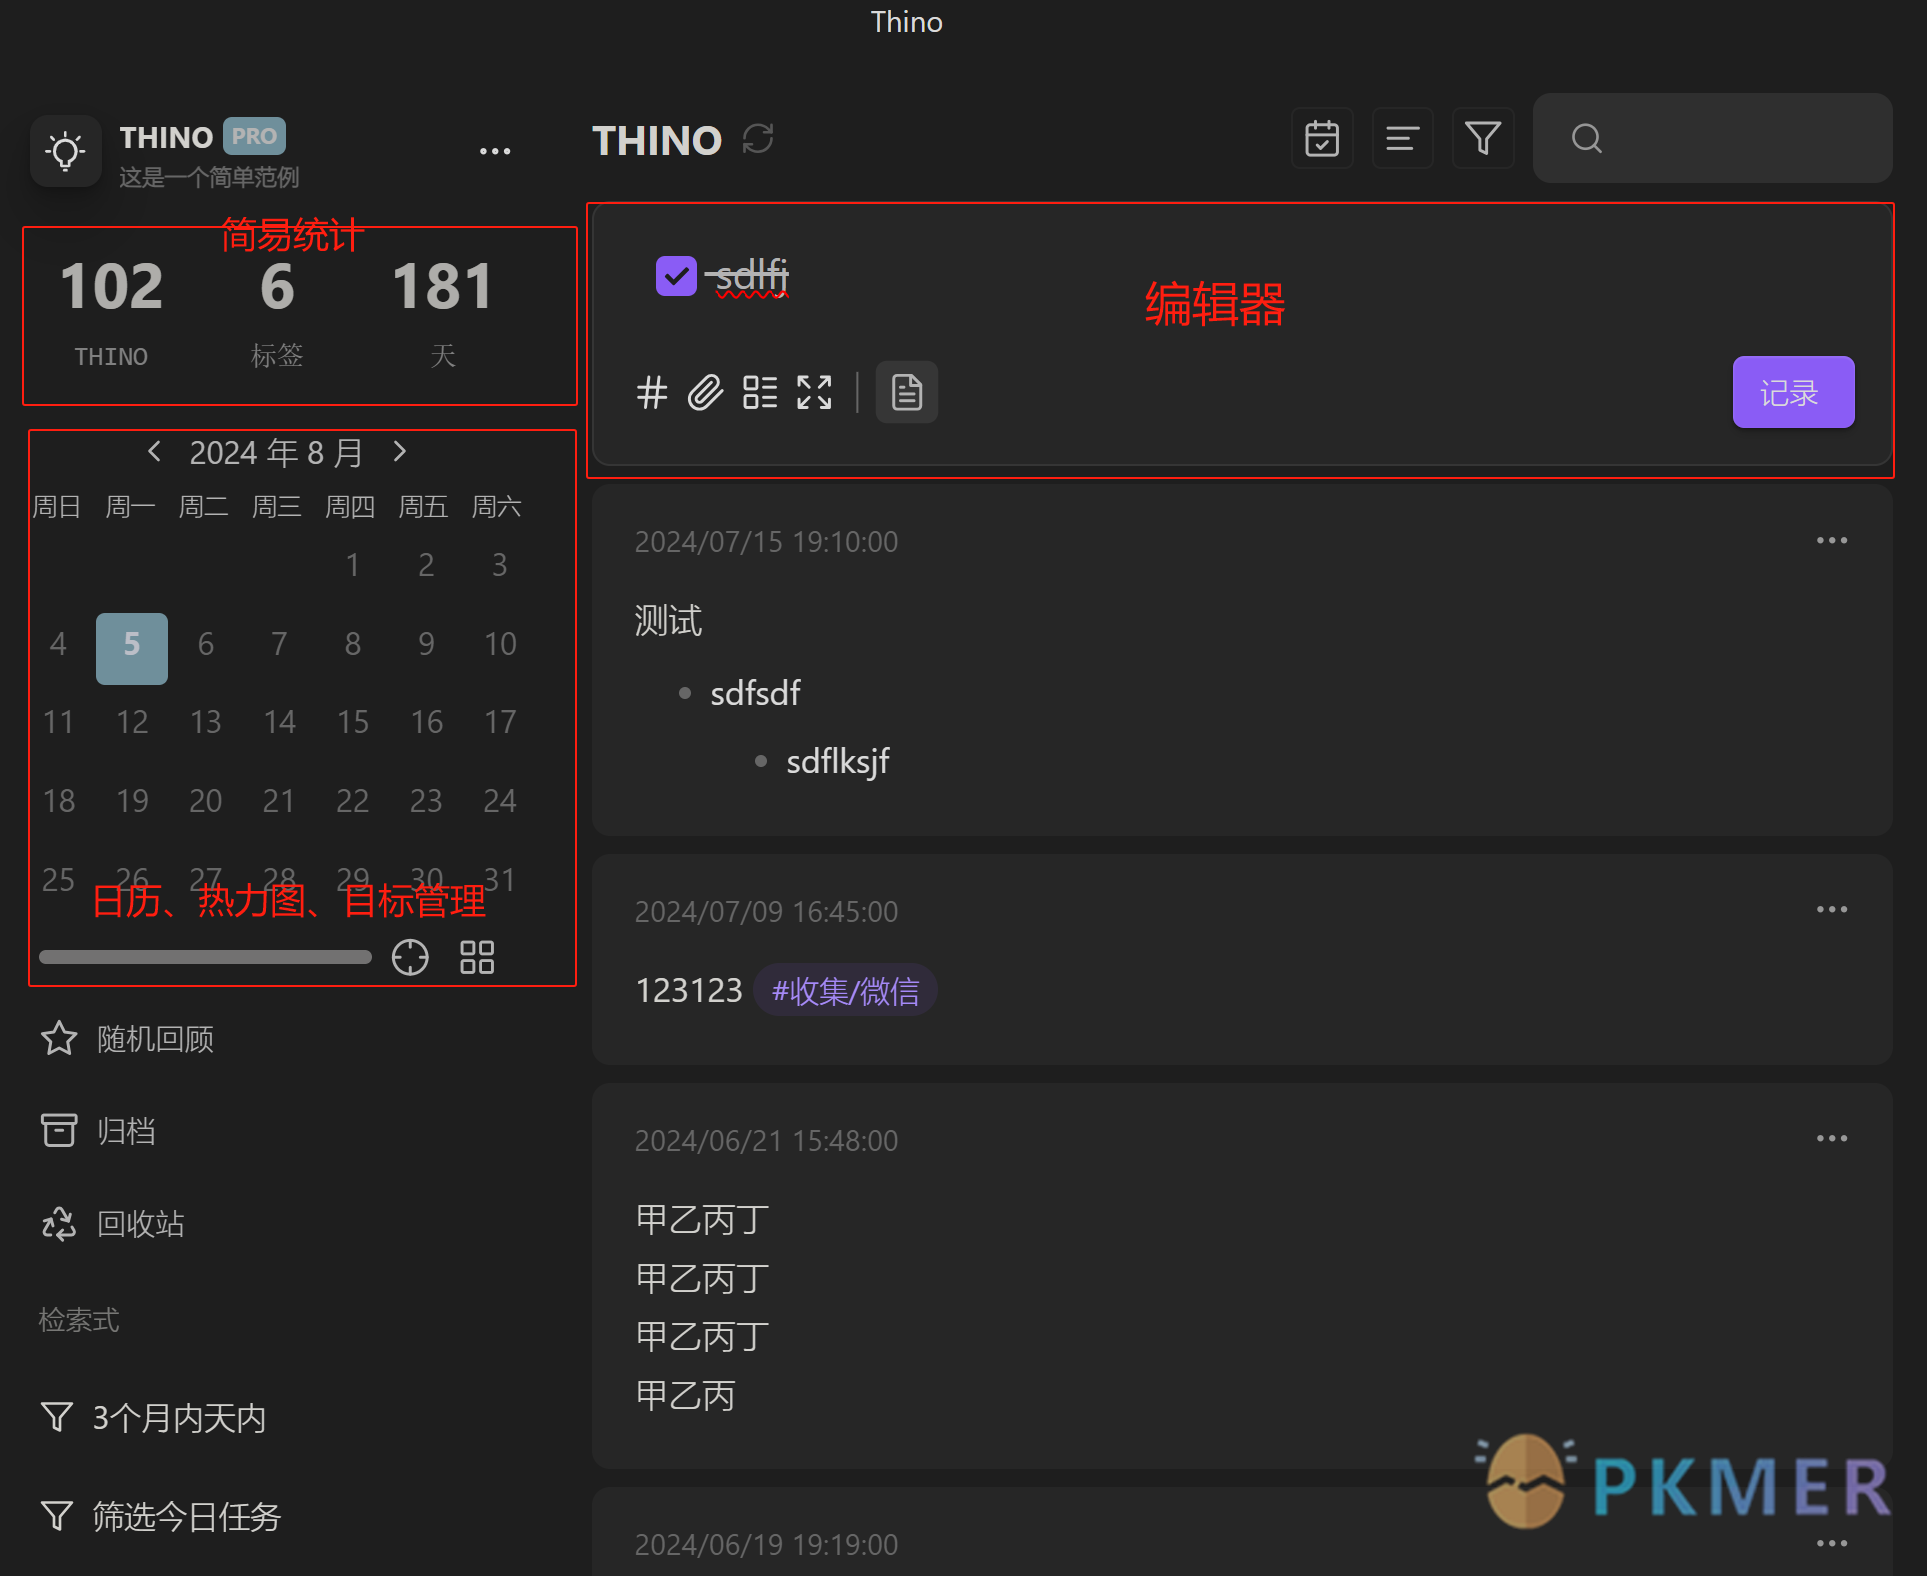The height and width of the screenshot is (1576, 1927).
Task: Click the progress bar under the calendar
Action: (205, 957)
